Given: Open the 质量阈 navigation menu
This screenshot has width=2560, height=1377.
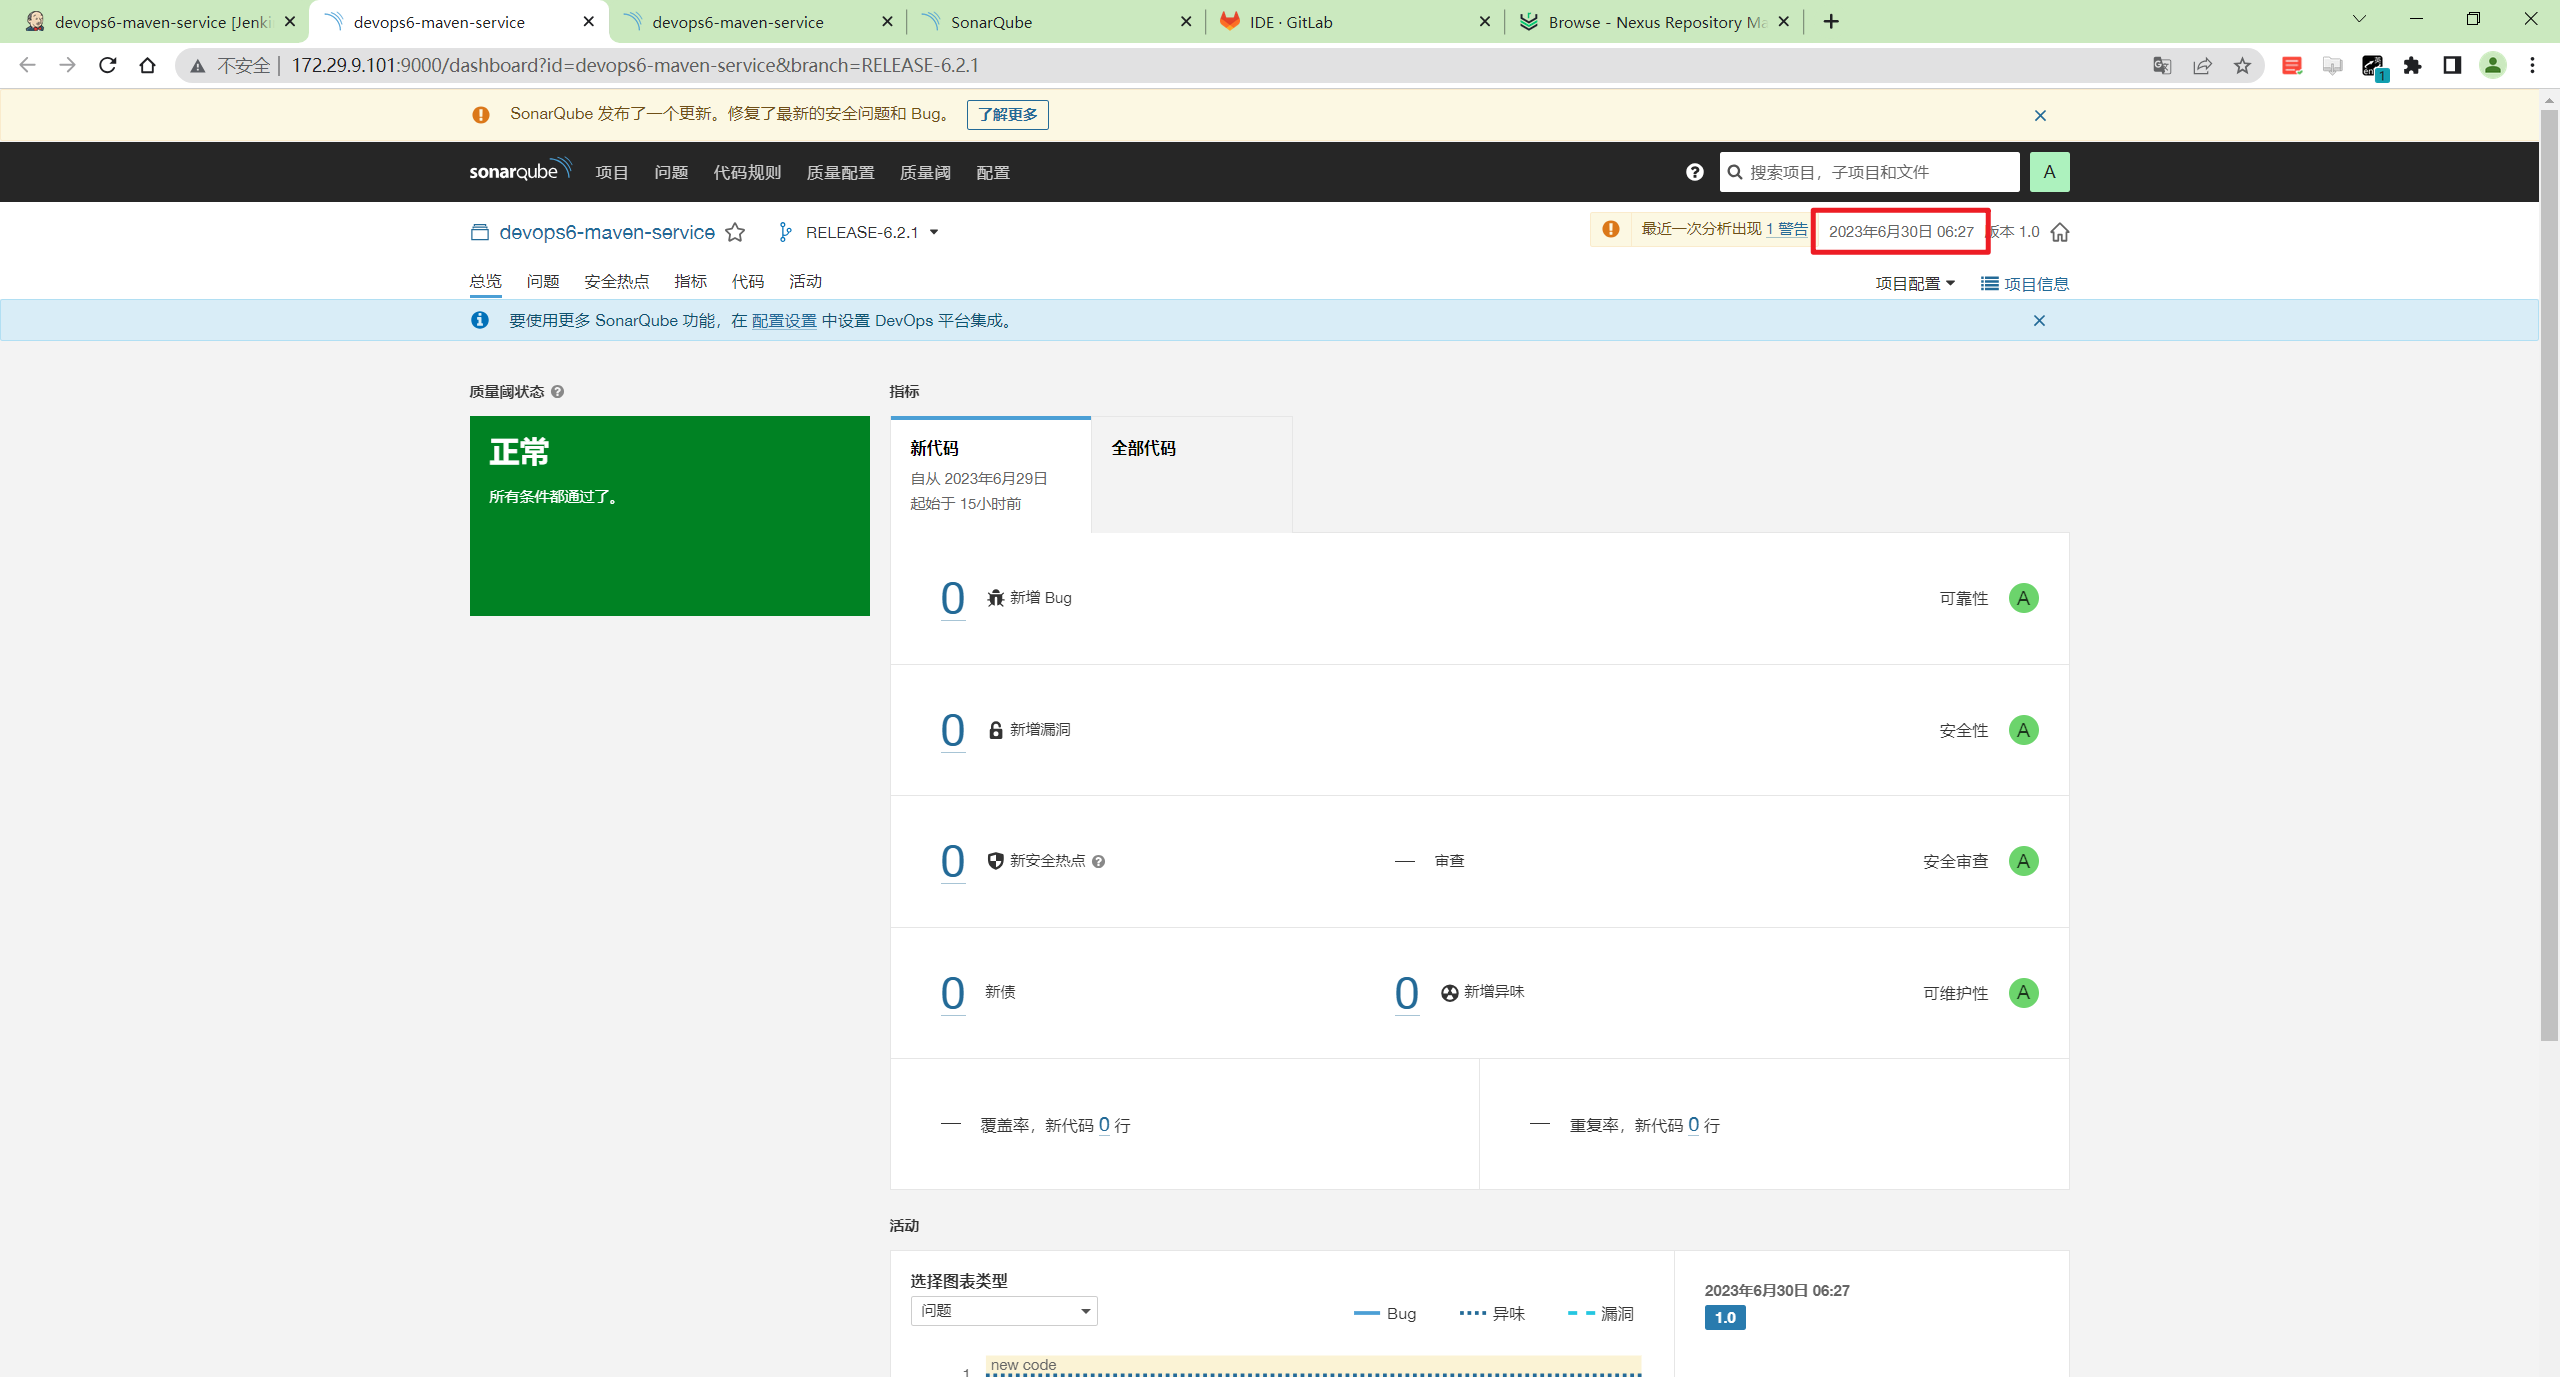Looking at the screenshot, I should click(925, 172).
